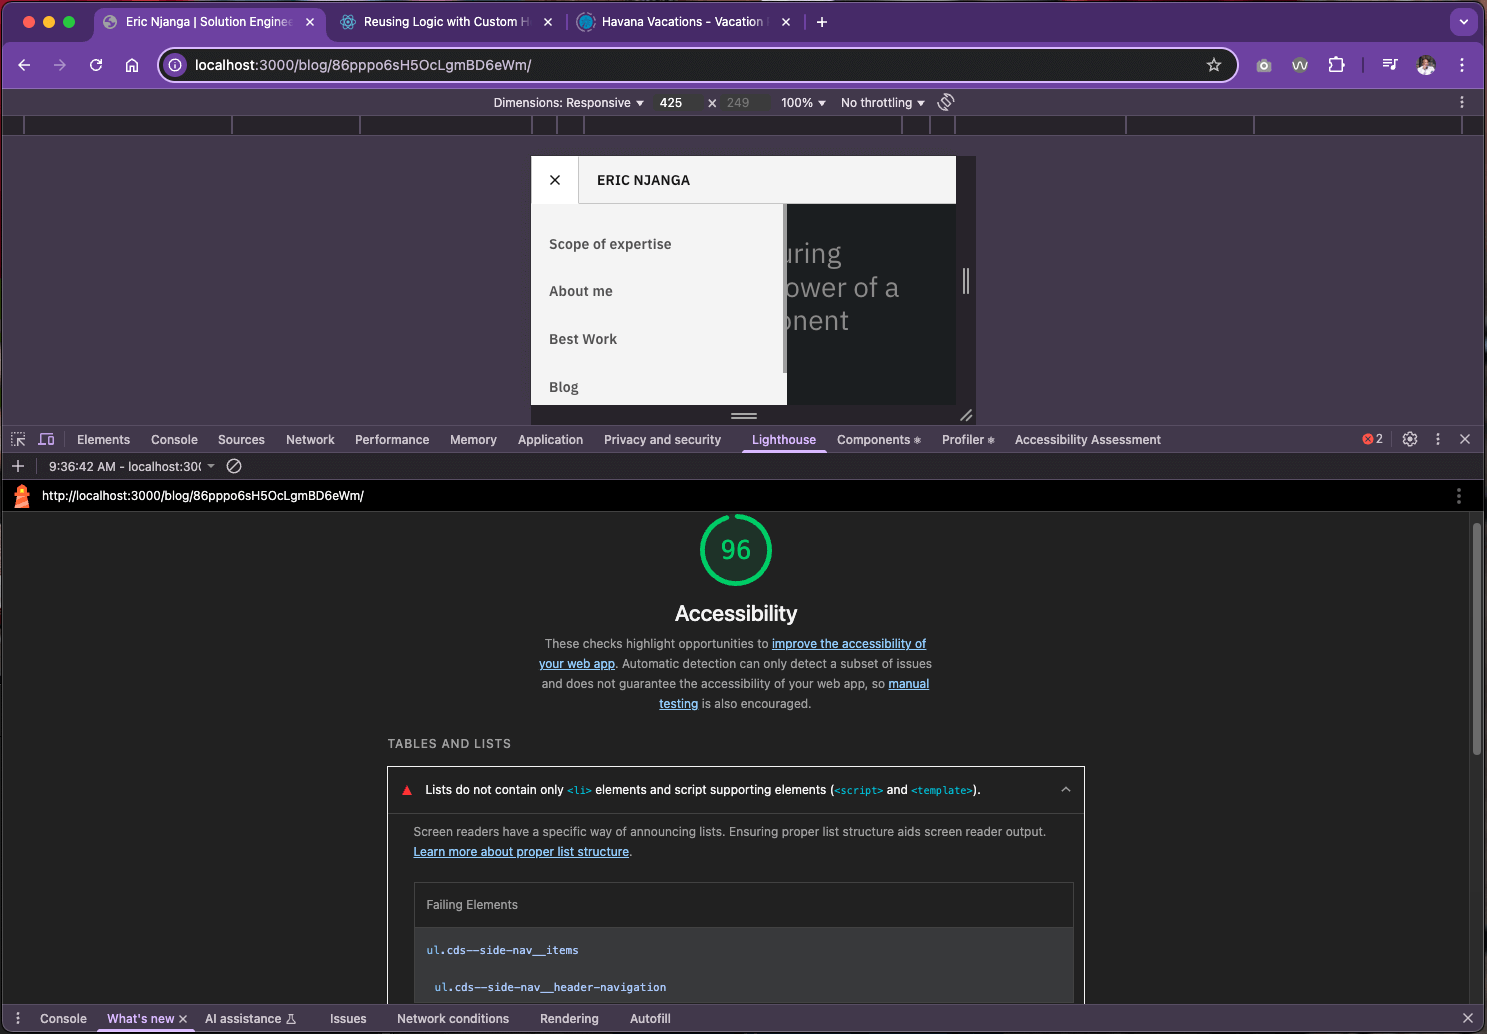Toggle the device emulation toolbar

(46, 439)
